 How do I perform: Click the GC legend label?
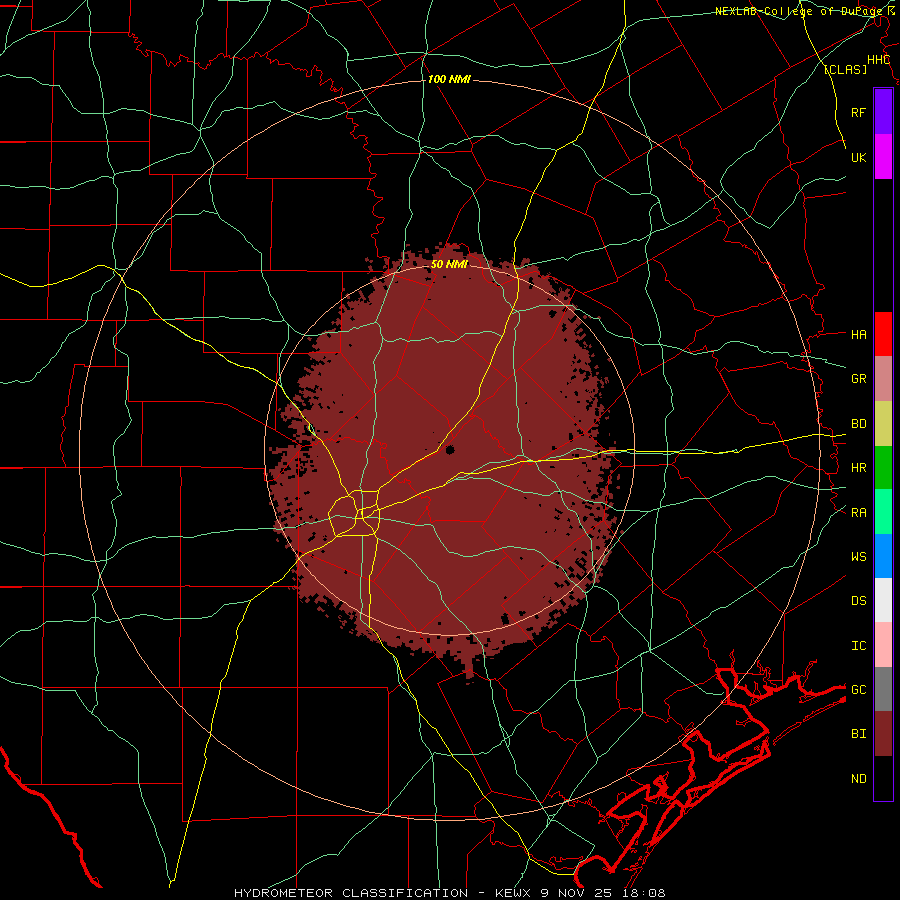[858, 690]
